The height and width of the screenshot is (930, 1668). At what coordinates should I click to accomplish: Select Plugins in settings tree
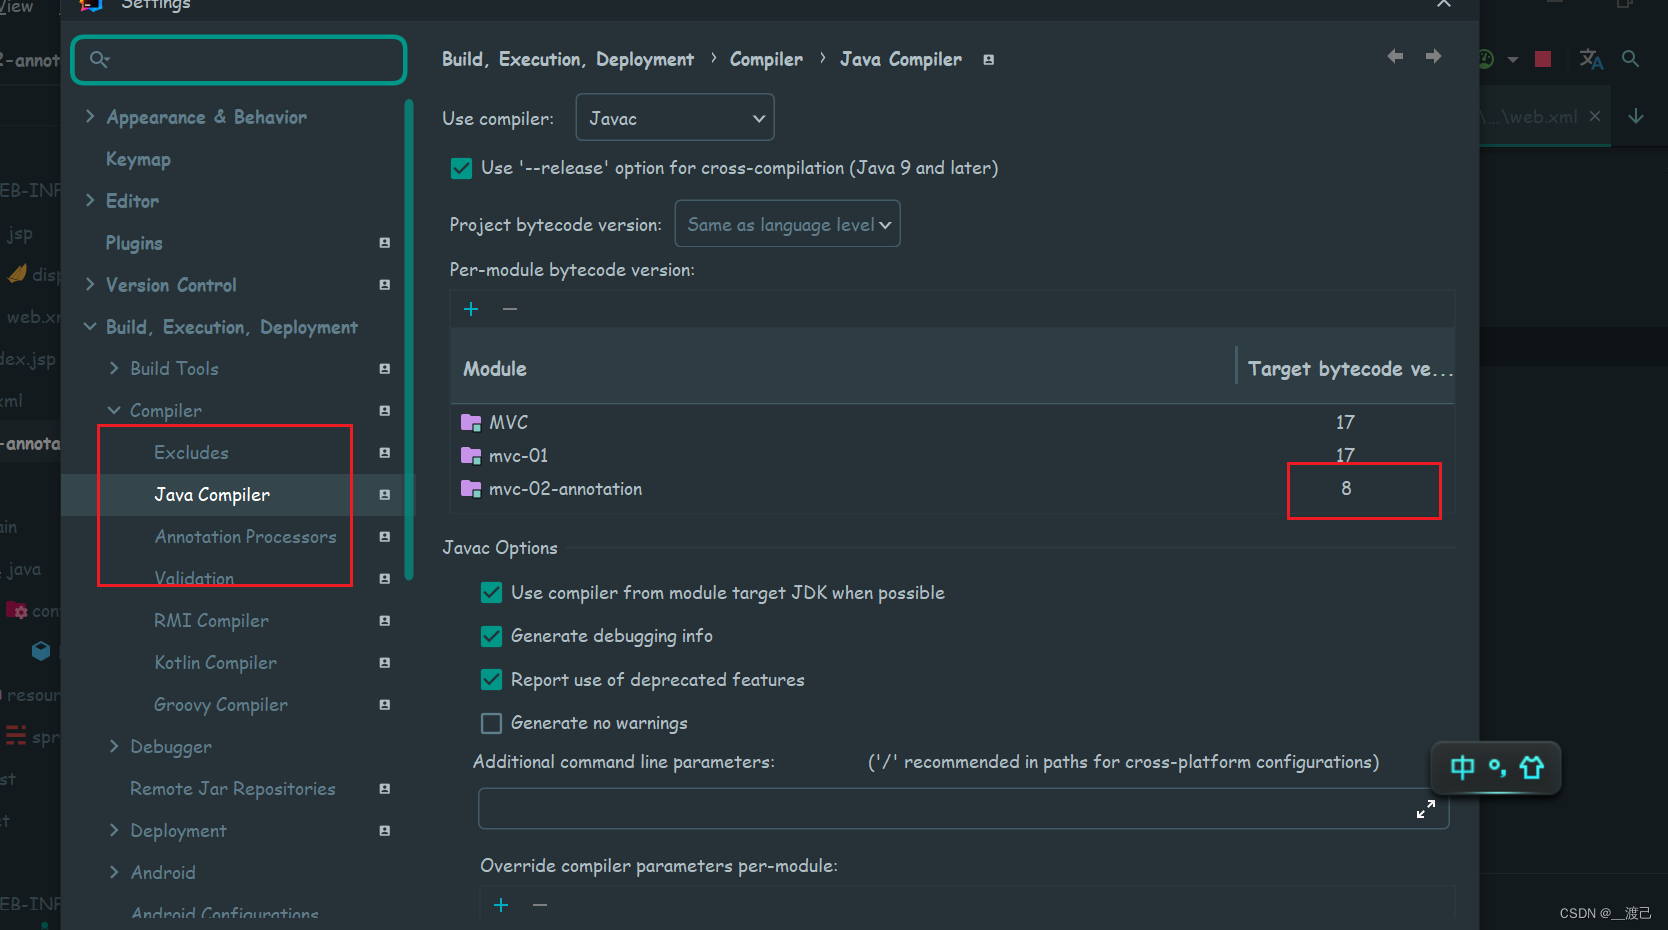(134, 243)
